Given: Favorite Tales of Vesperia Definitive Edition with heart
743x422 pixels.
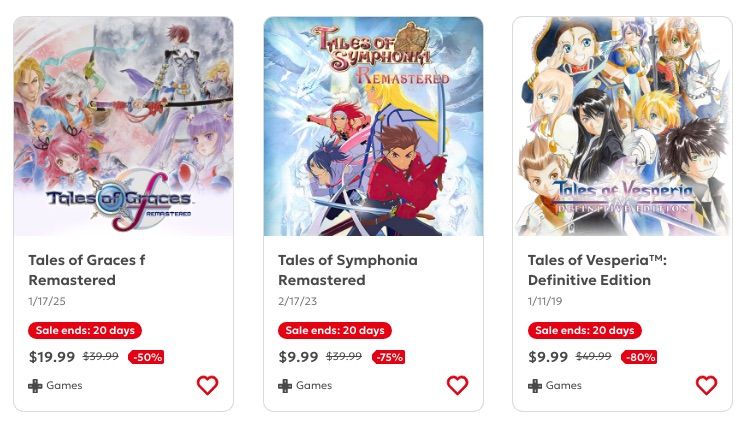Looking at the screenshot, I should coord(707,385).
